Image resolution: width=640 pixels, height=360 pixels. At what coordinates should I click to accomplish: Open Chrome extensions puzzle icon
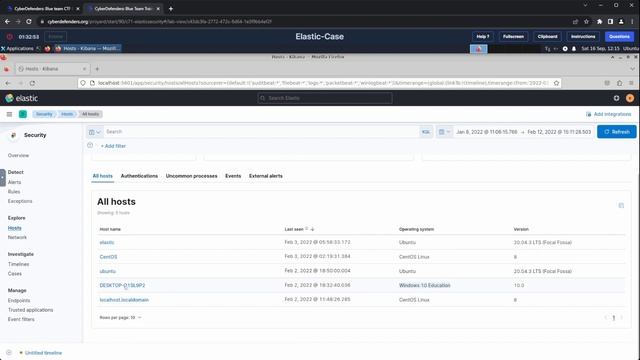599,21
